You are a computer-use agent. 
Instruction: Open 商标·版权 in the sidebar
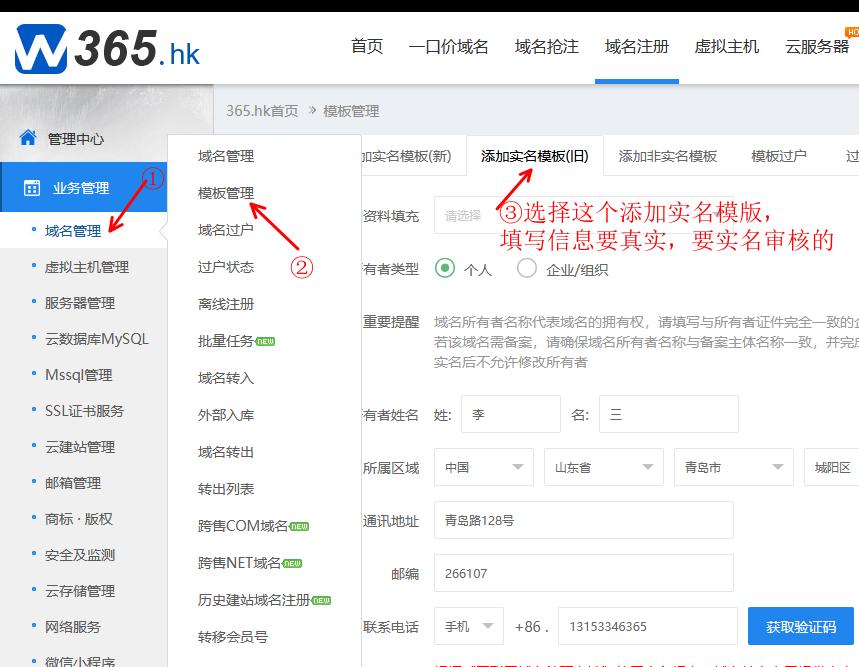pyautogui.click(x=79, y=521)
